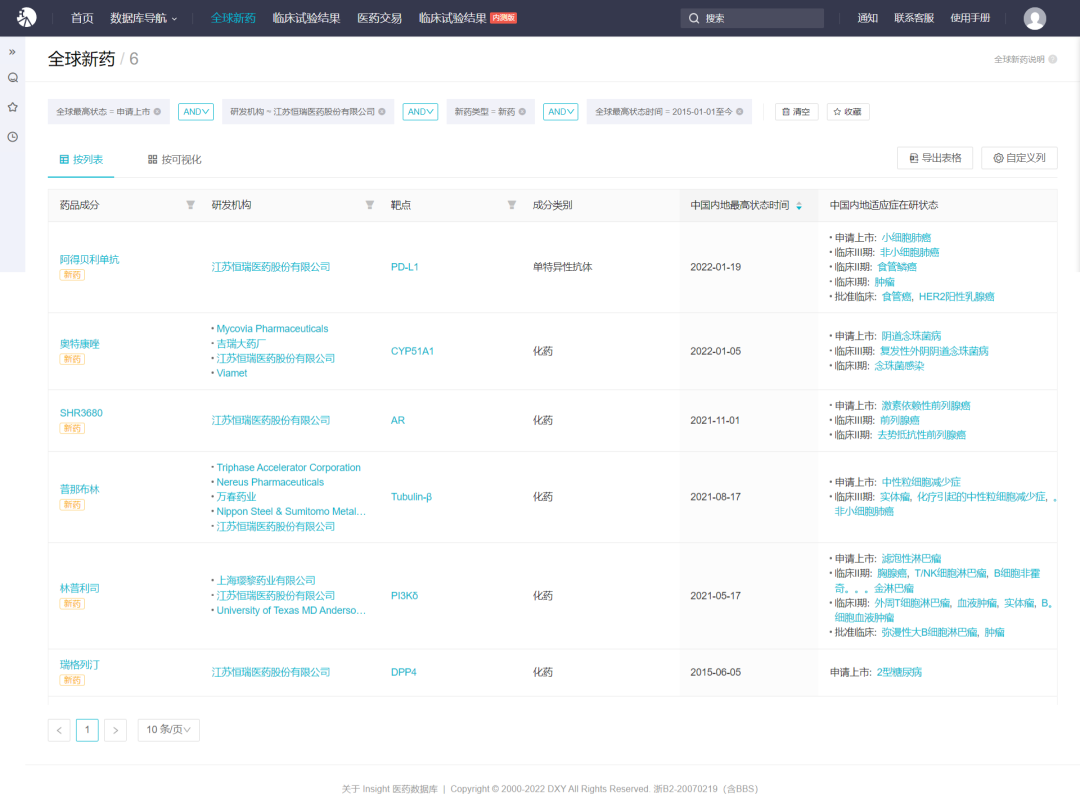Click the help icon beside 全球新药说明
The height and width of the screenshot is (804, 1080).
point(1052,59)
